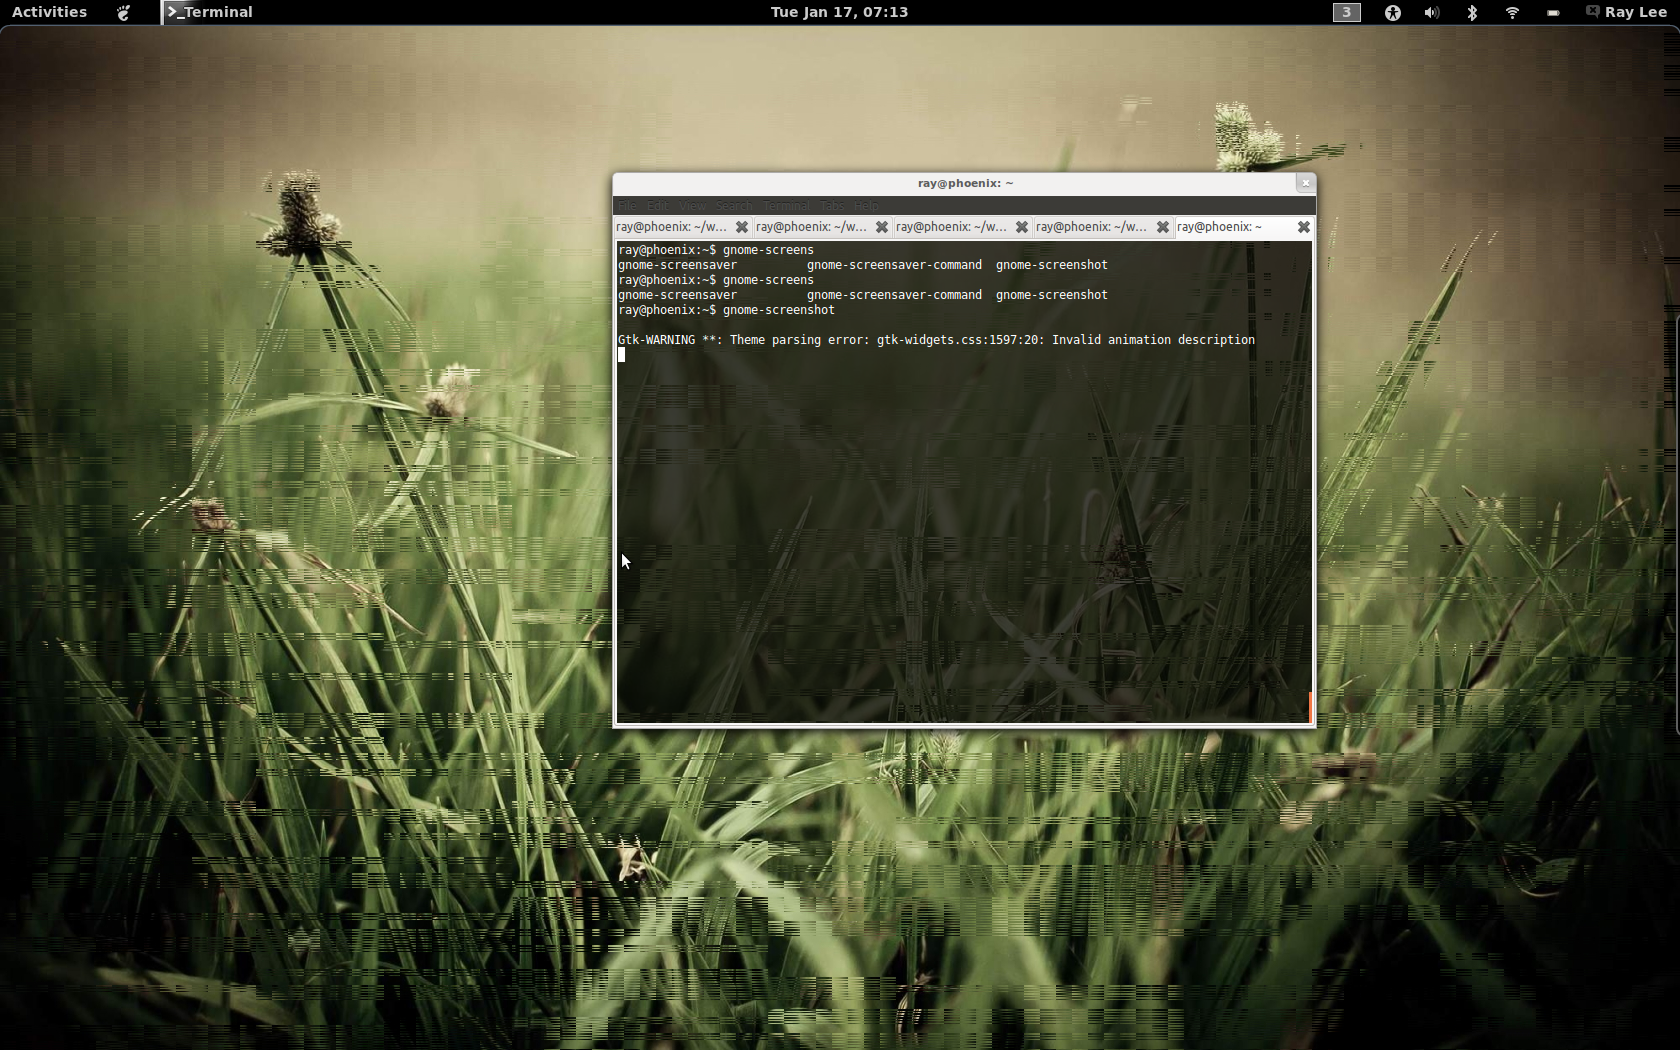Open the clock and calendar dropdown
Image resolution: width=1680 pixels, height=1050 pixels.
tap(839, 12)
